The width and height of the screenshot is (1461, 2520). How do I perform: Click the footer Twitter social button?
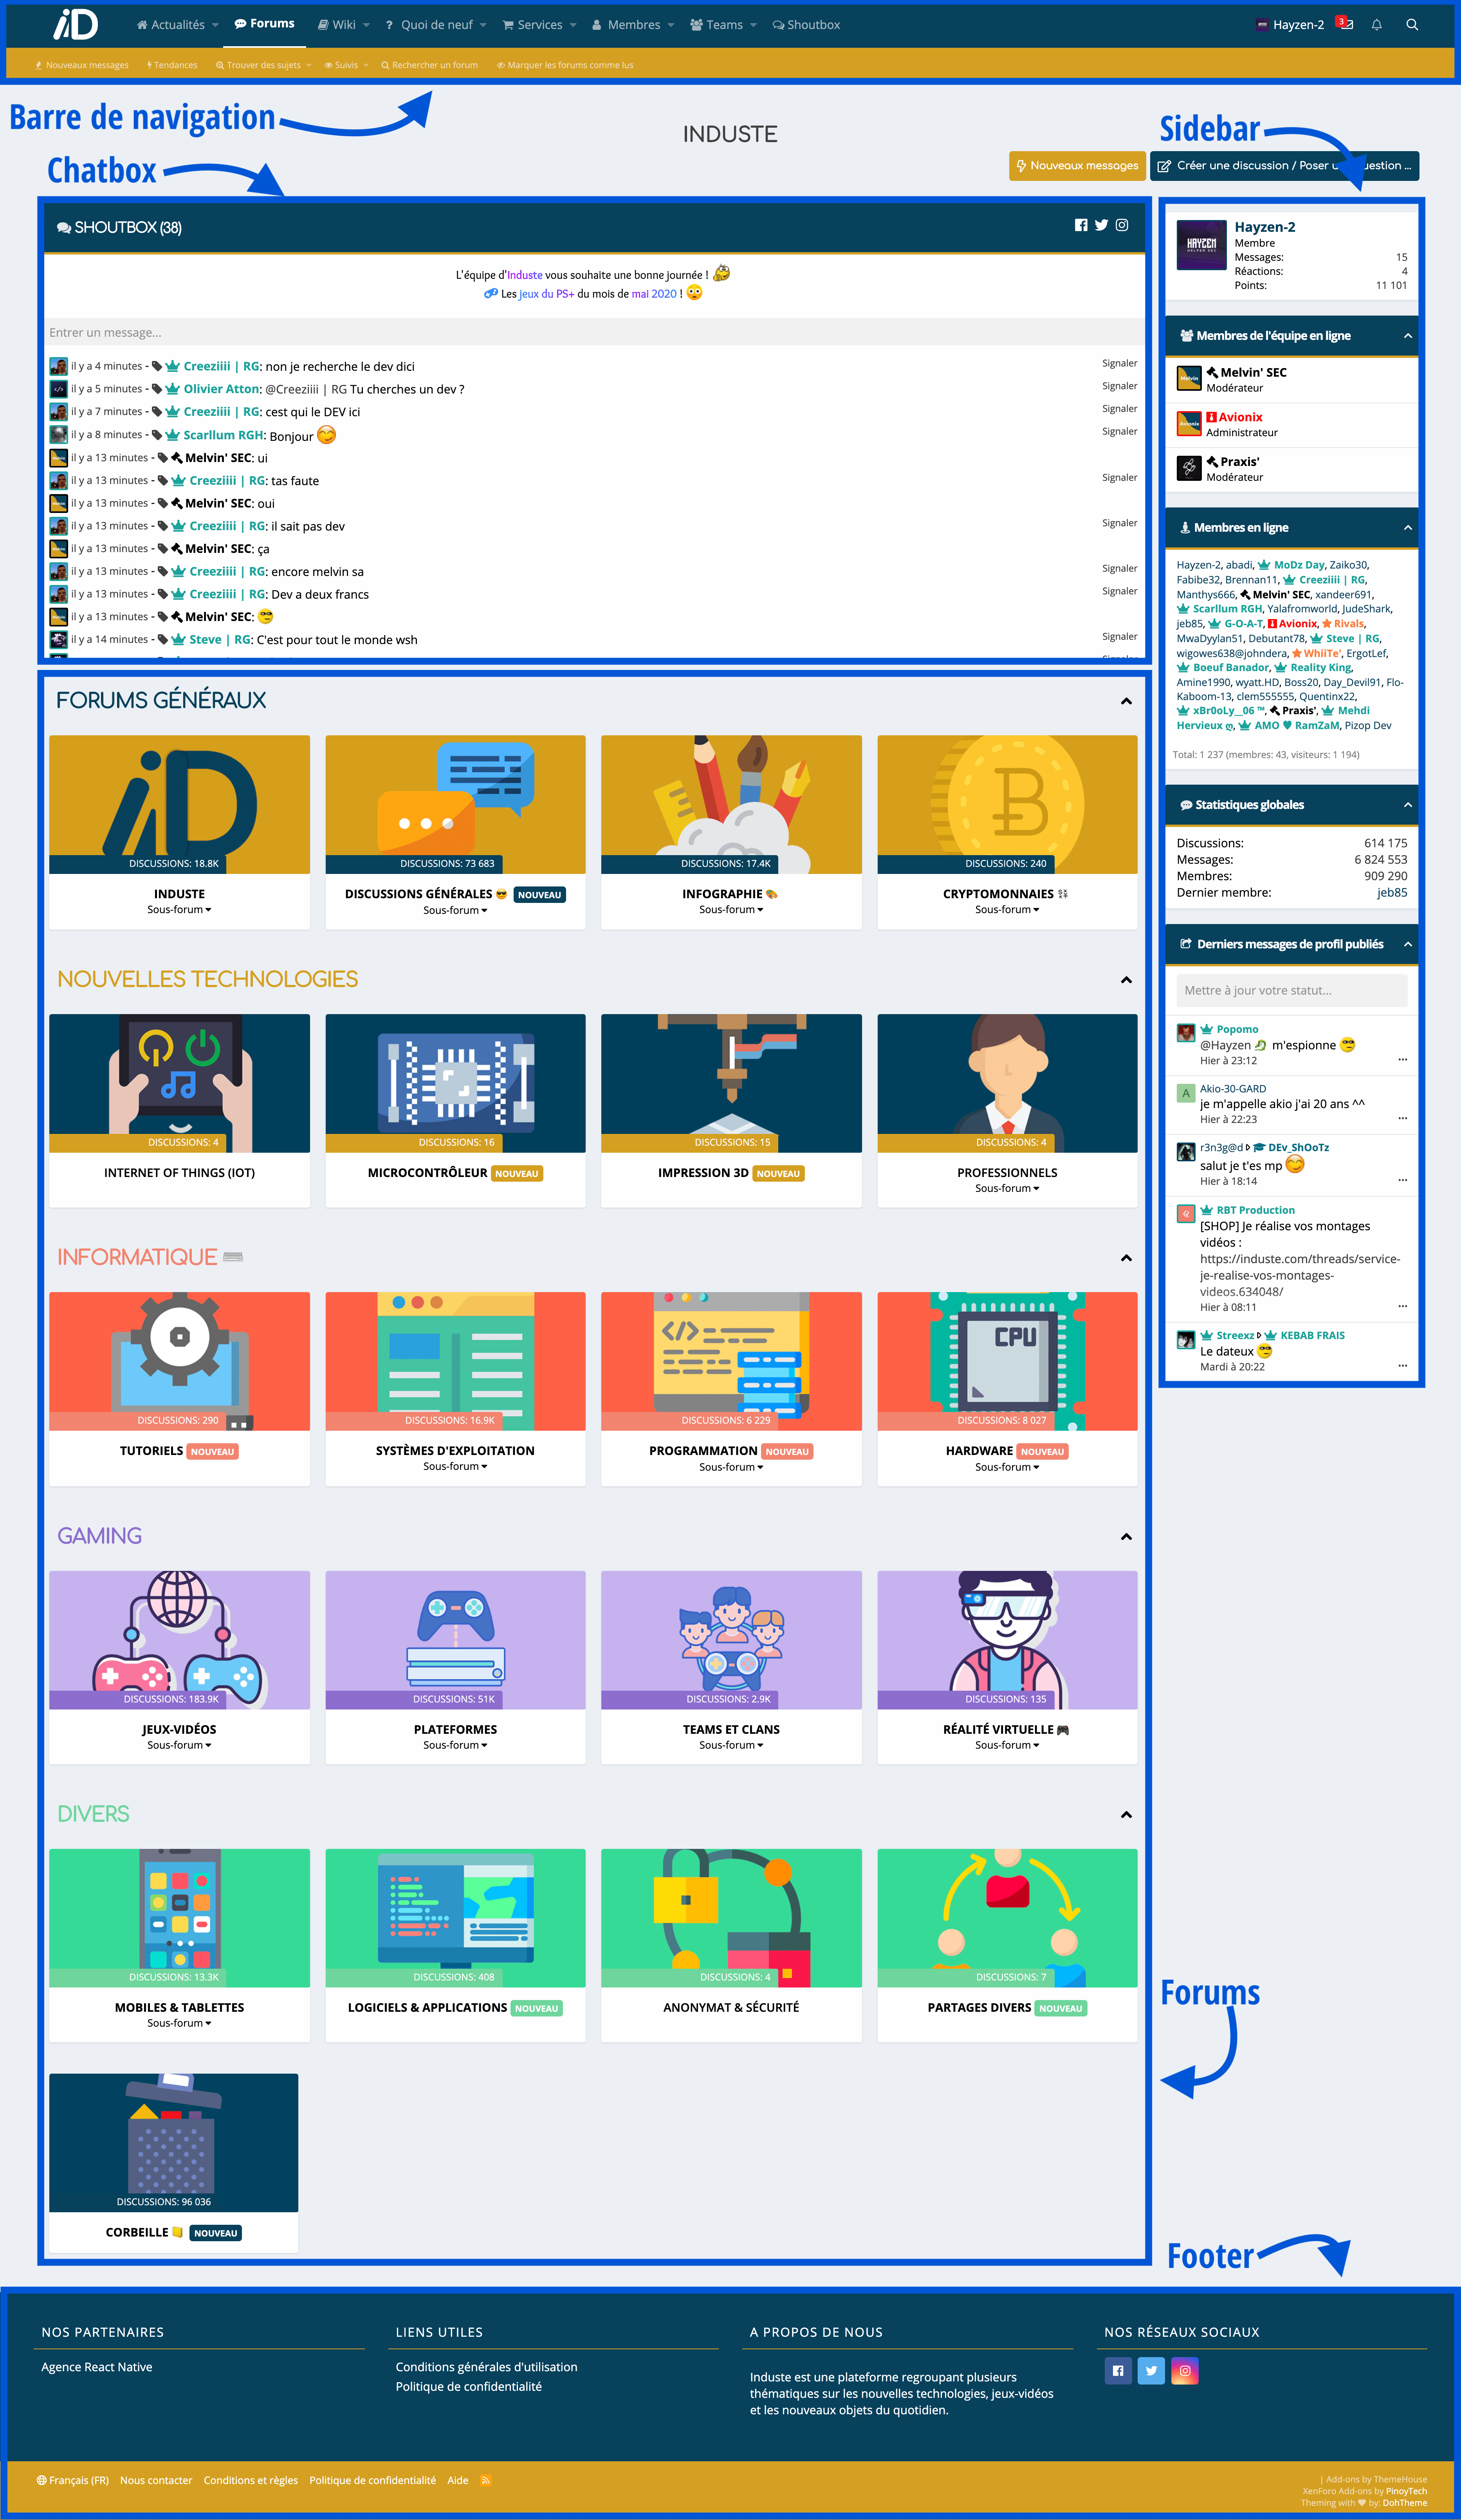pos(1151,2370)
